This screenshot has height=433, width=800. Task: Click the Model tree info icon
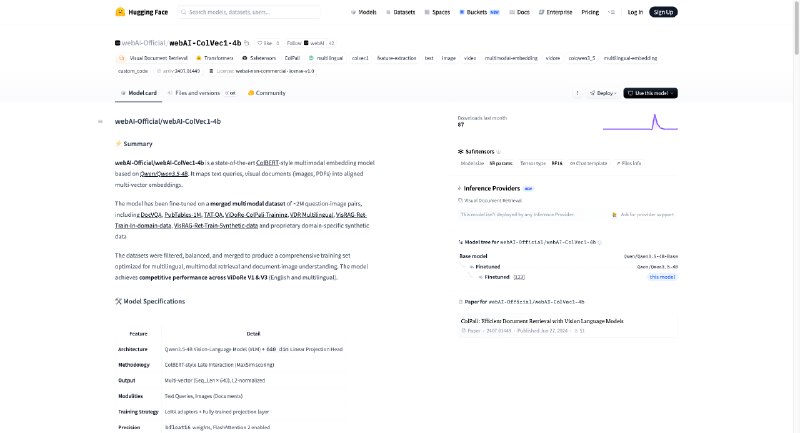pos(599,242)
